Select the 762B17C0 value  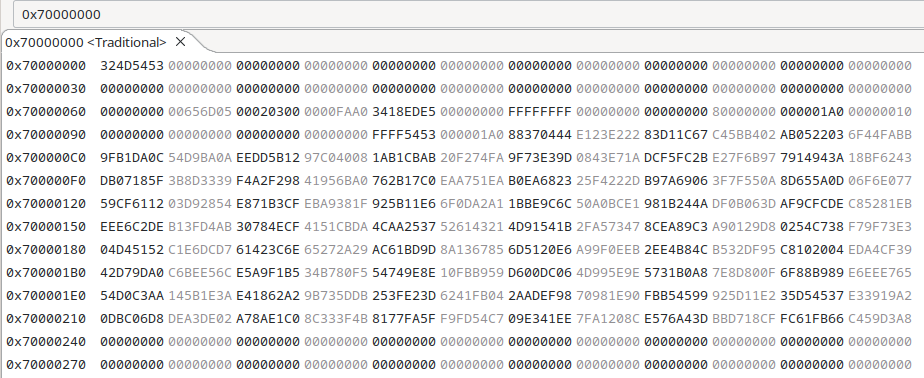404,180
